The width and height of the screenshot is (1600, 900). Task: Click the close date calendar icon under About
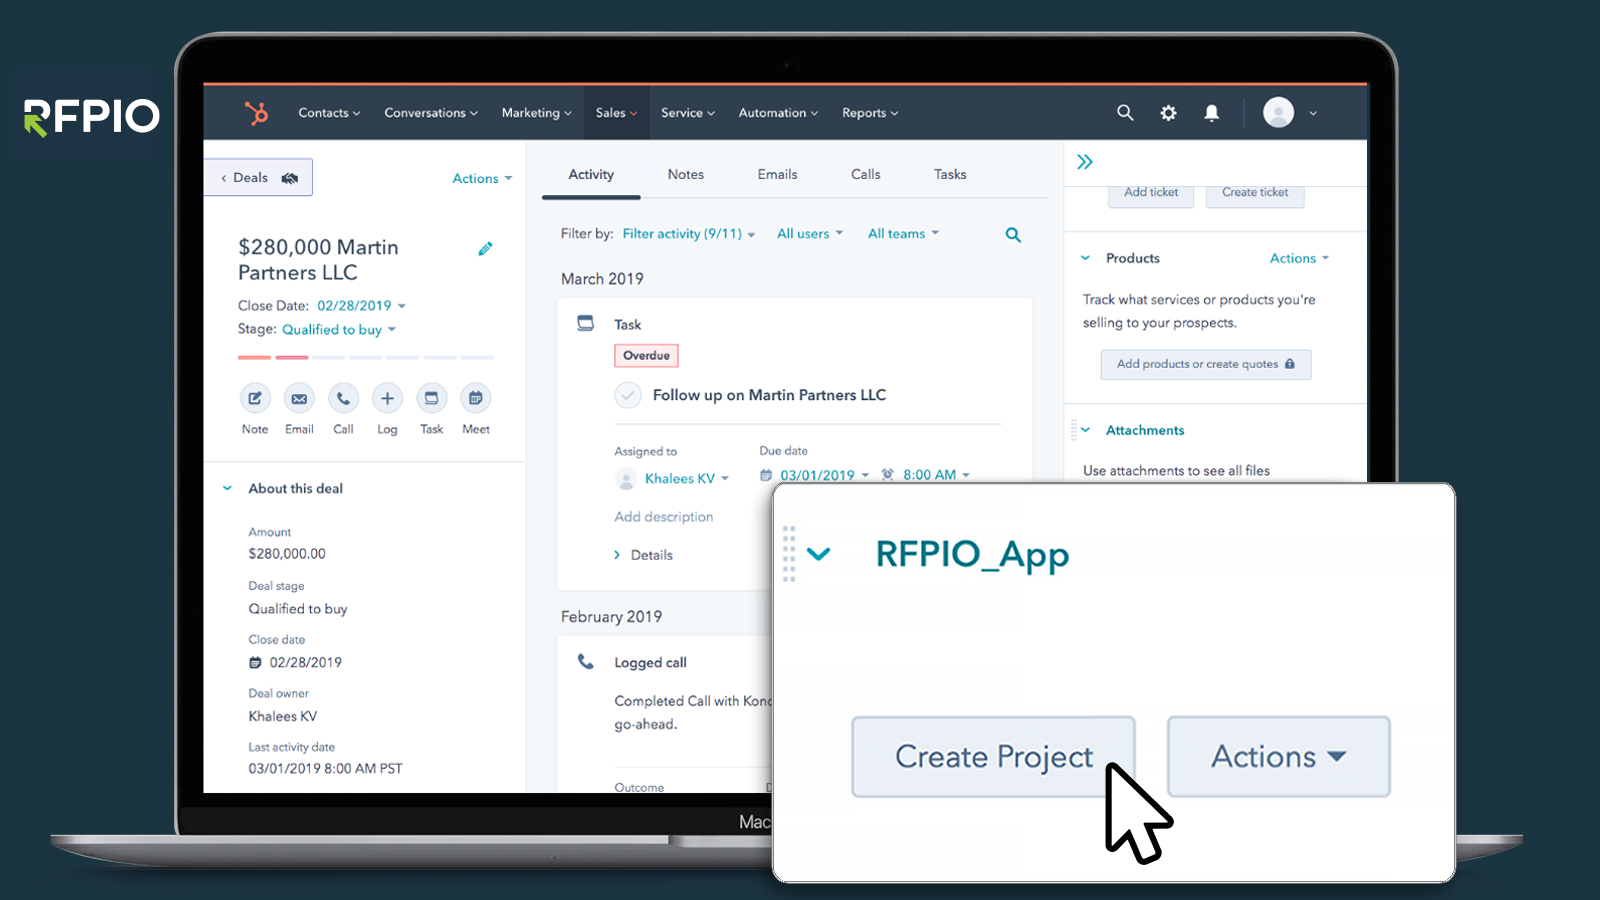tap(256, 663)
